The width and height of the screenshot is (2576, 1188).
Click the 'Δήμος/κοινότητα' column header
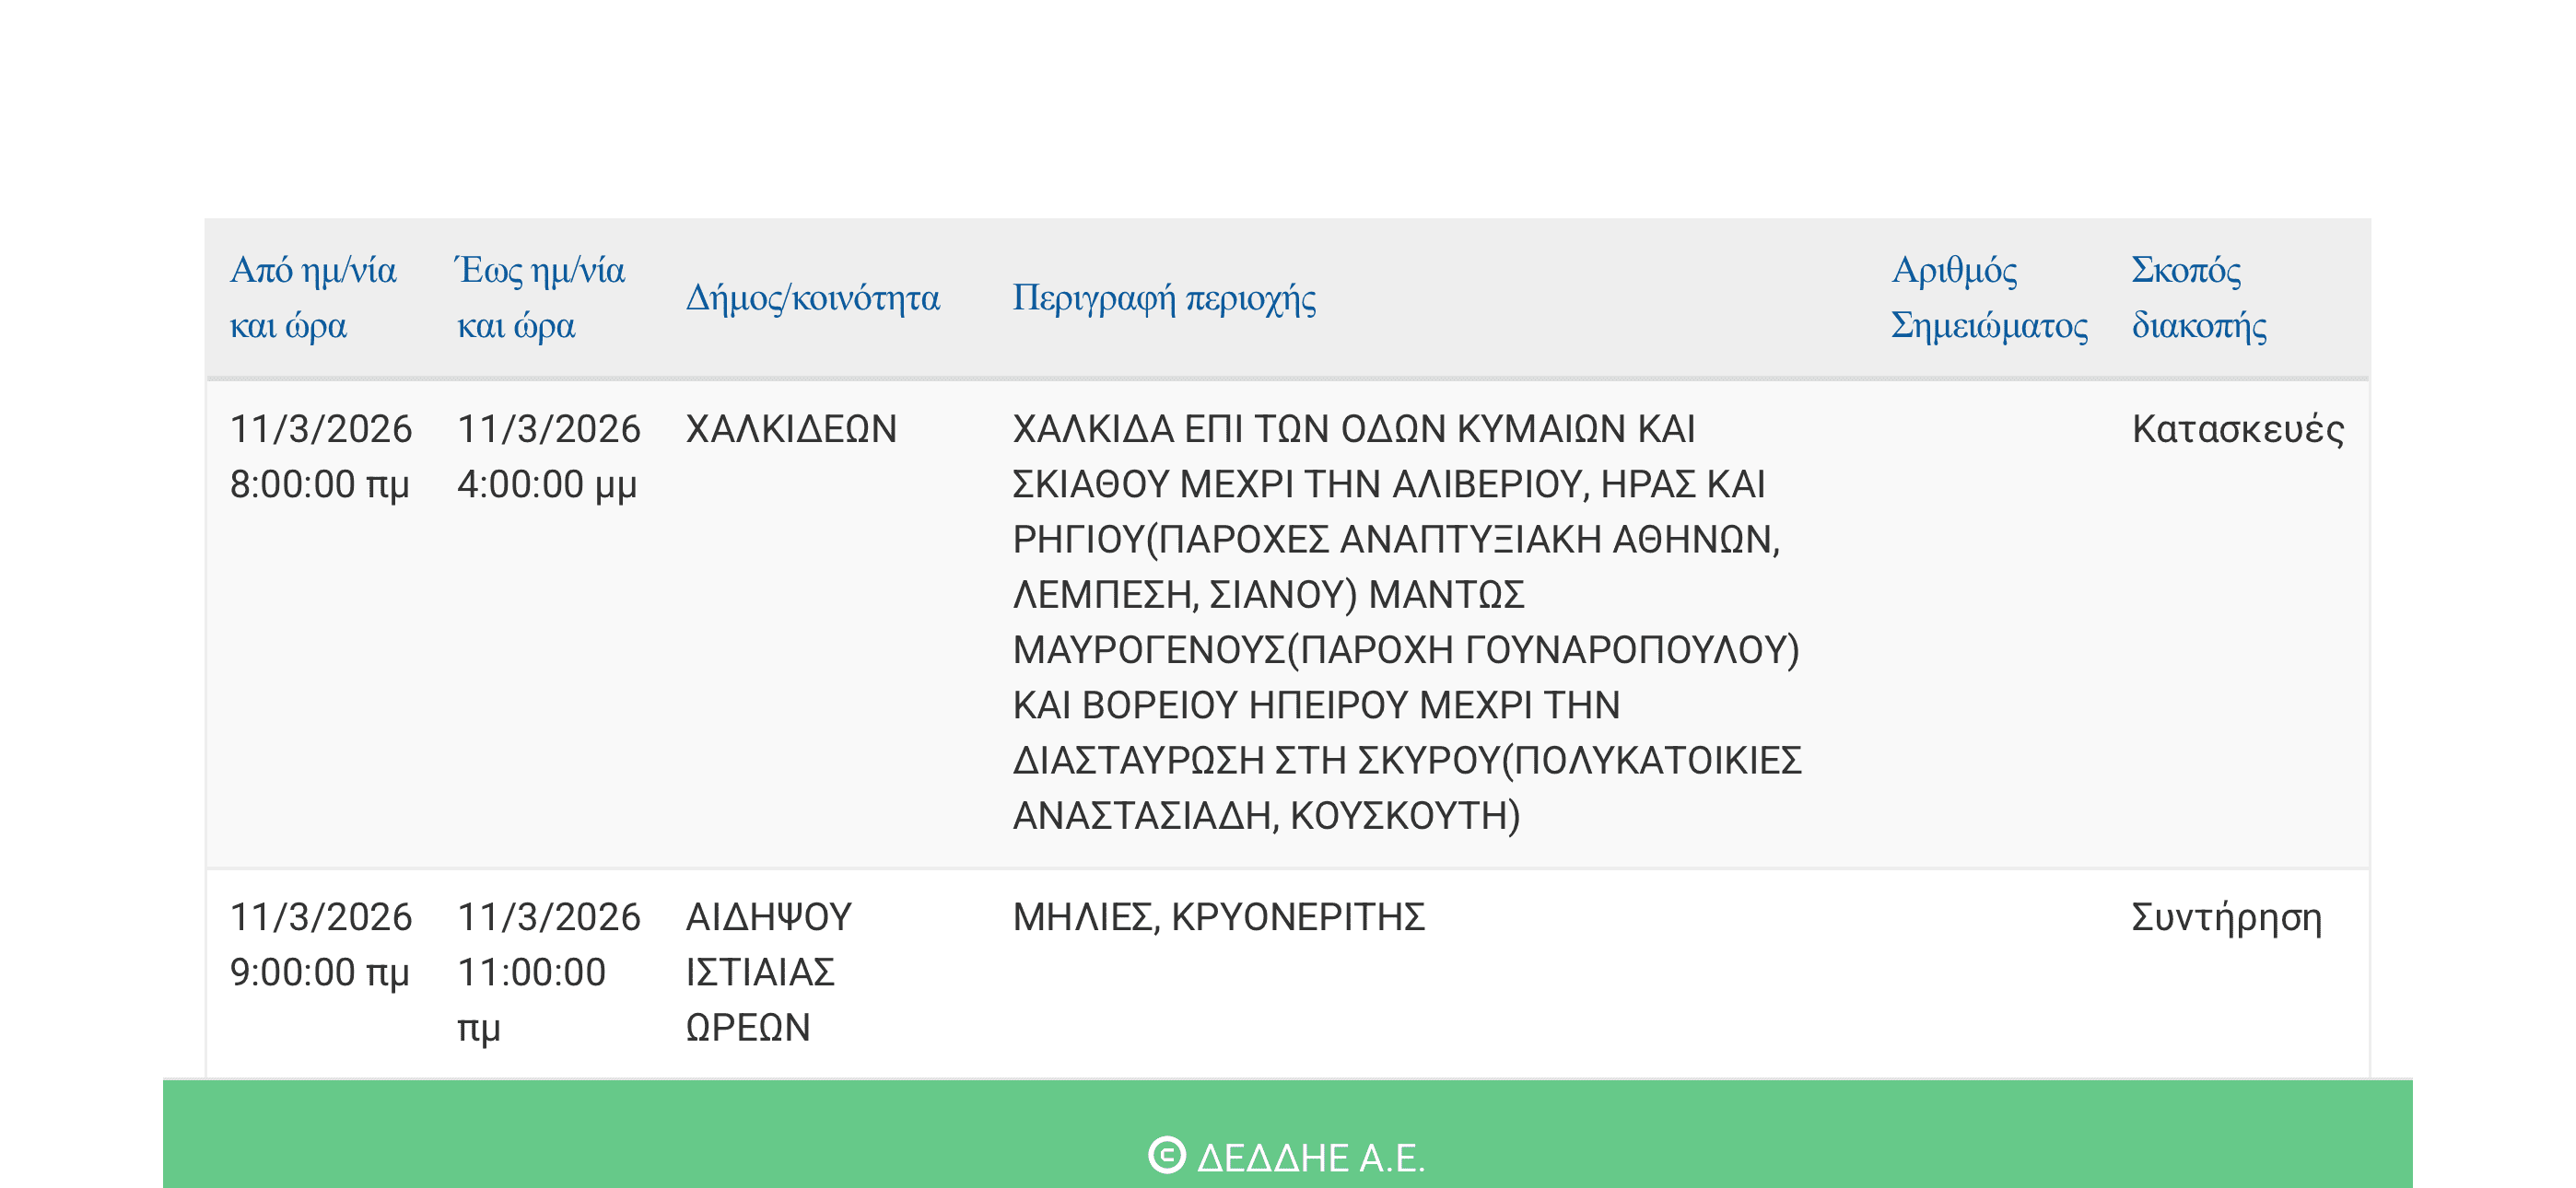(x=812, y=298)
